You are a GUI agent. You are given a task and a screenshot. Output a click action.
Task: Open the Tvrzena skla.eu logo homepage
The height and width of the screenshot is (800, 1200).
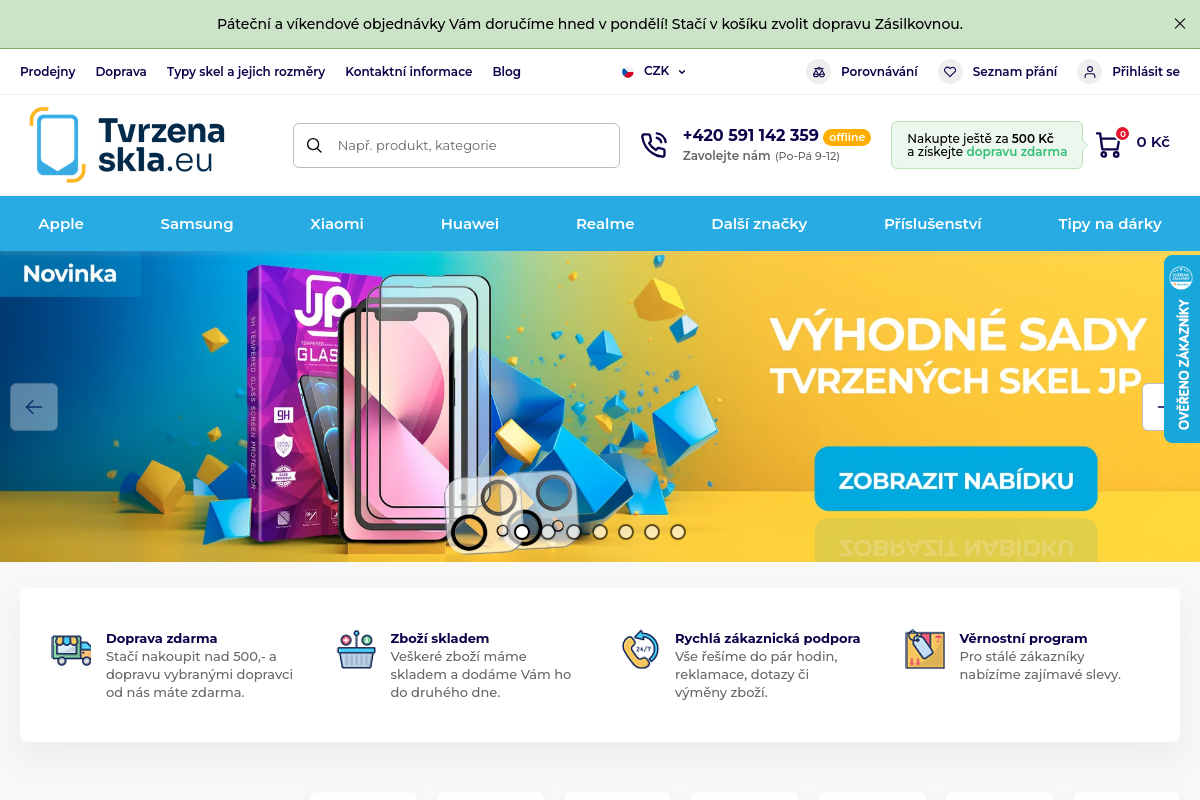pos(127,145)
